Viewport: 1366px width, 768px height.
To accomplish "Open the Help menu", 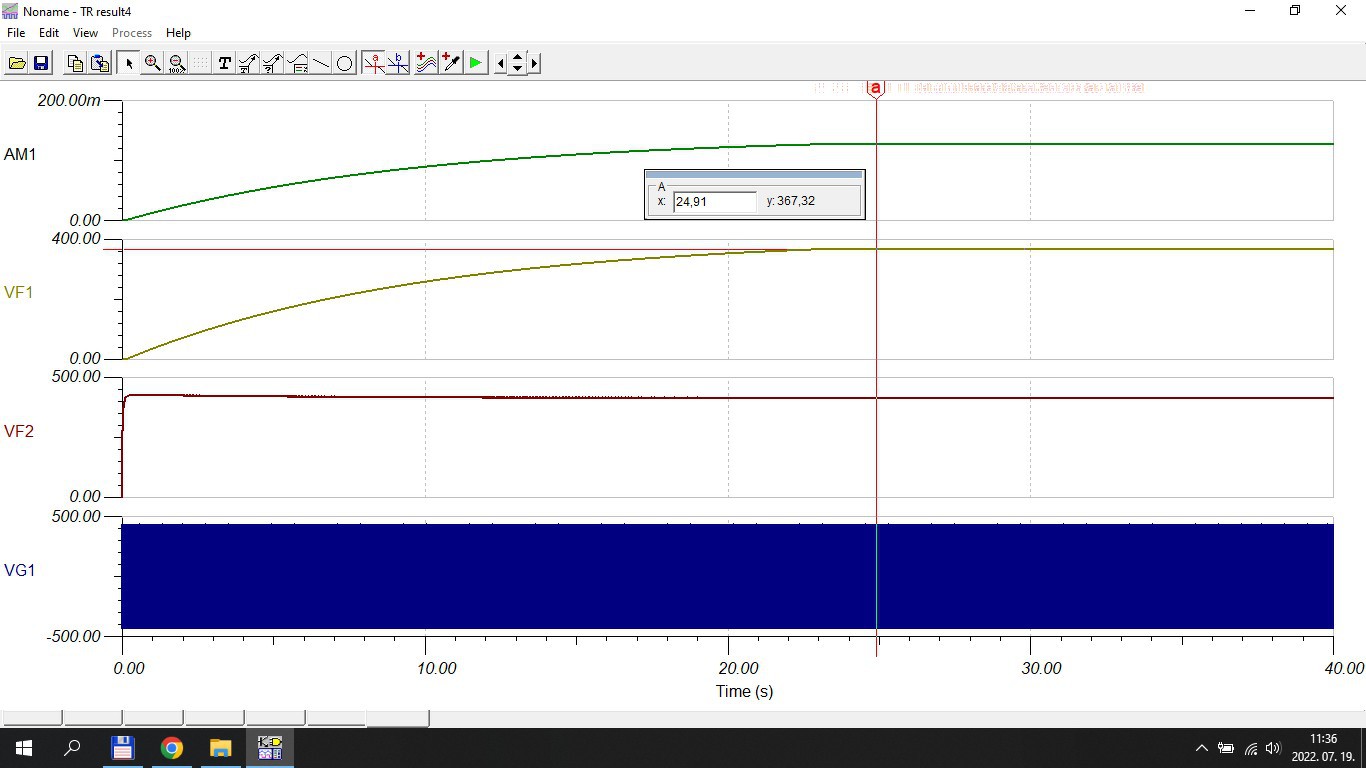I will click(178, 33).
